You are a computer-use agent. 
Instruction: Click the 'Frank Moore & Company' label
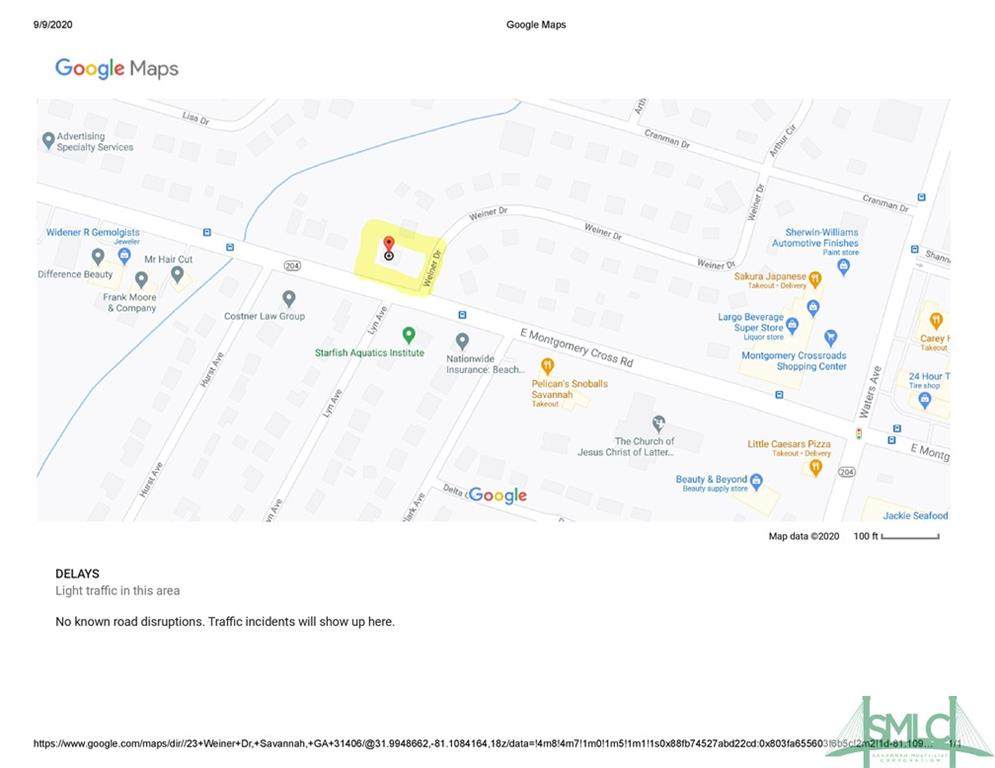point(130,302)
